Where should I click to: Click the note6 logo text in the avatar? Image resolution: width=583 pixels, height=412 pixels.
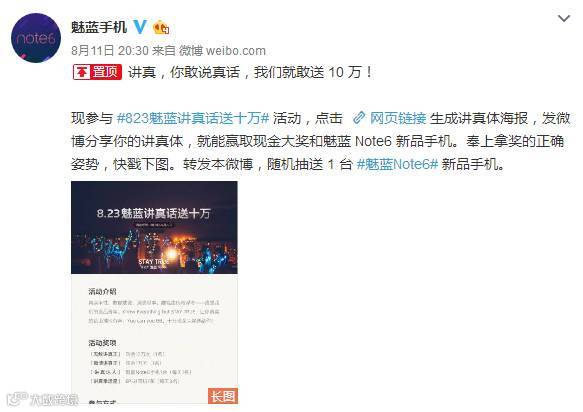tap(36, 38)
